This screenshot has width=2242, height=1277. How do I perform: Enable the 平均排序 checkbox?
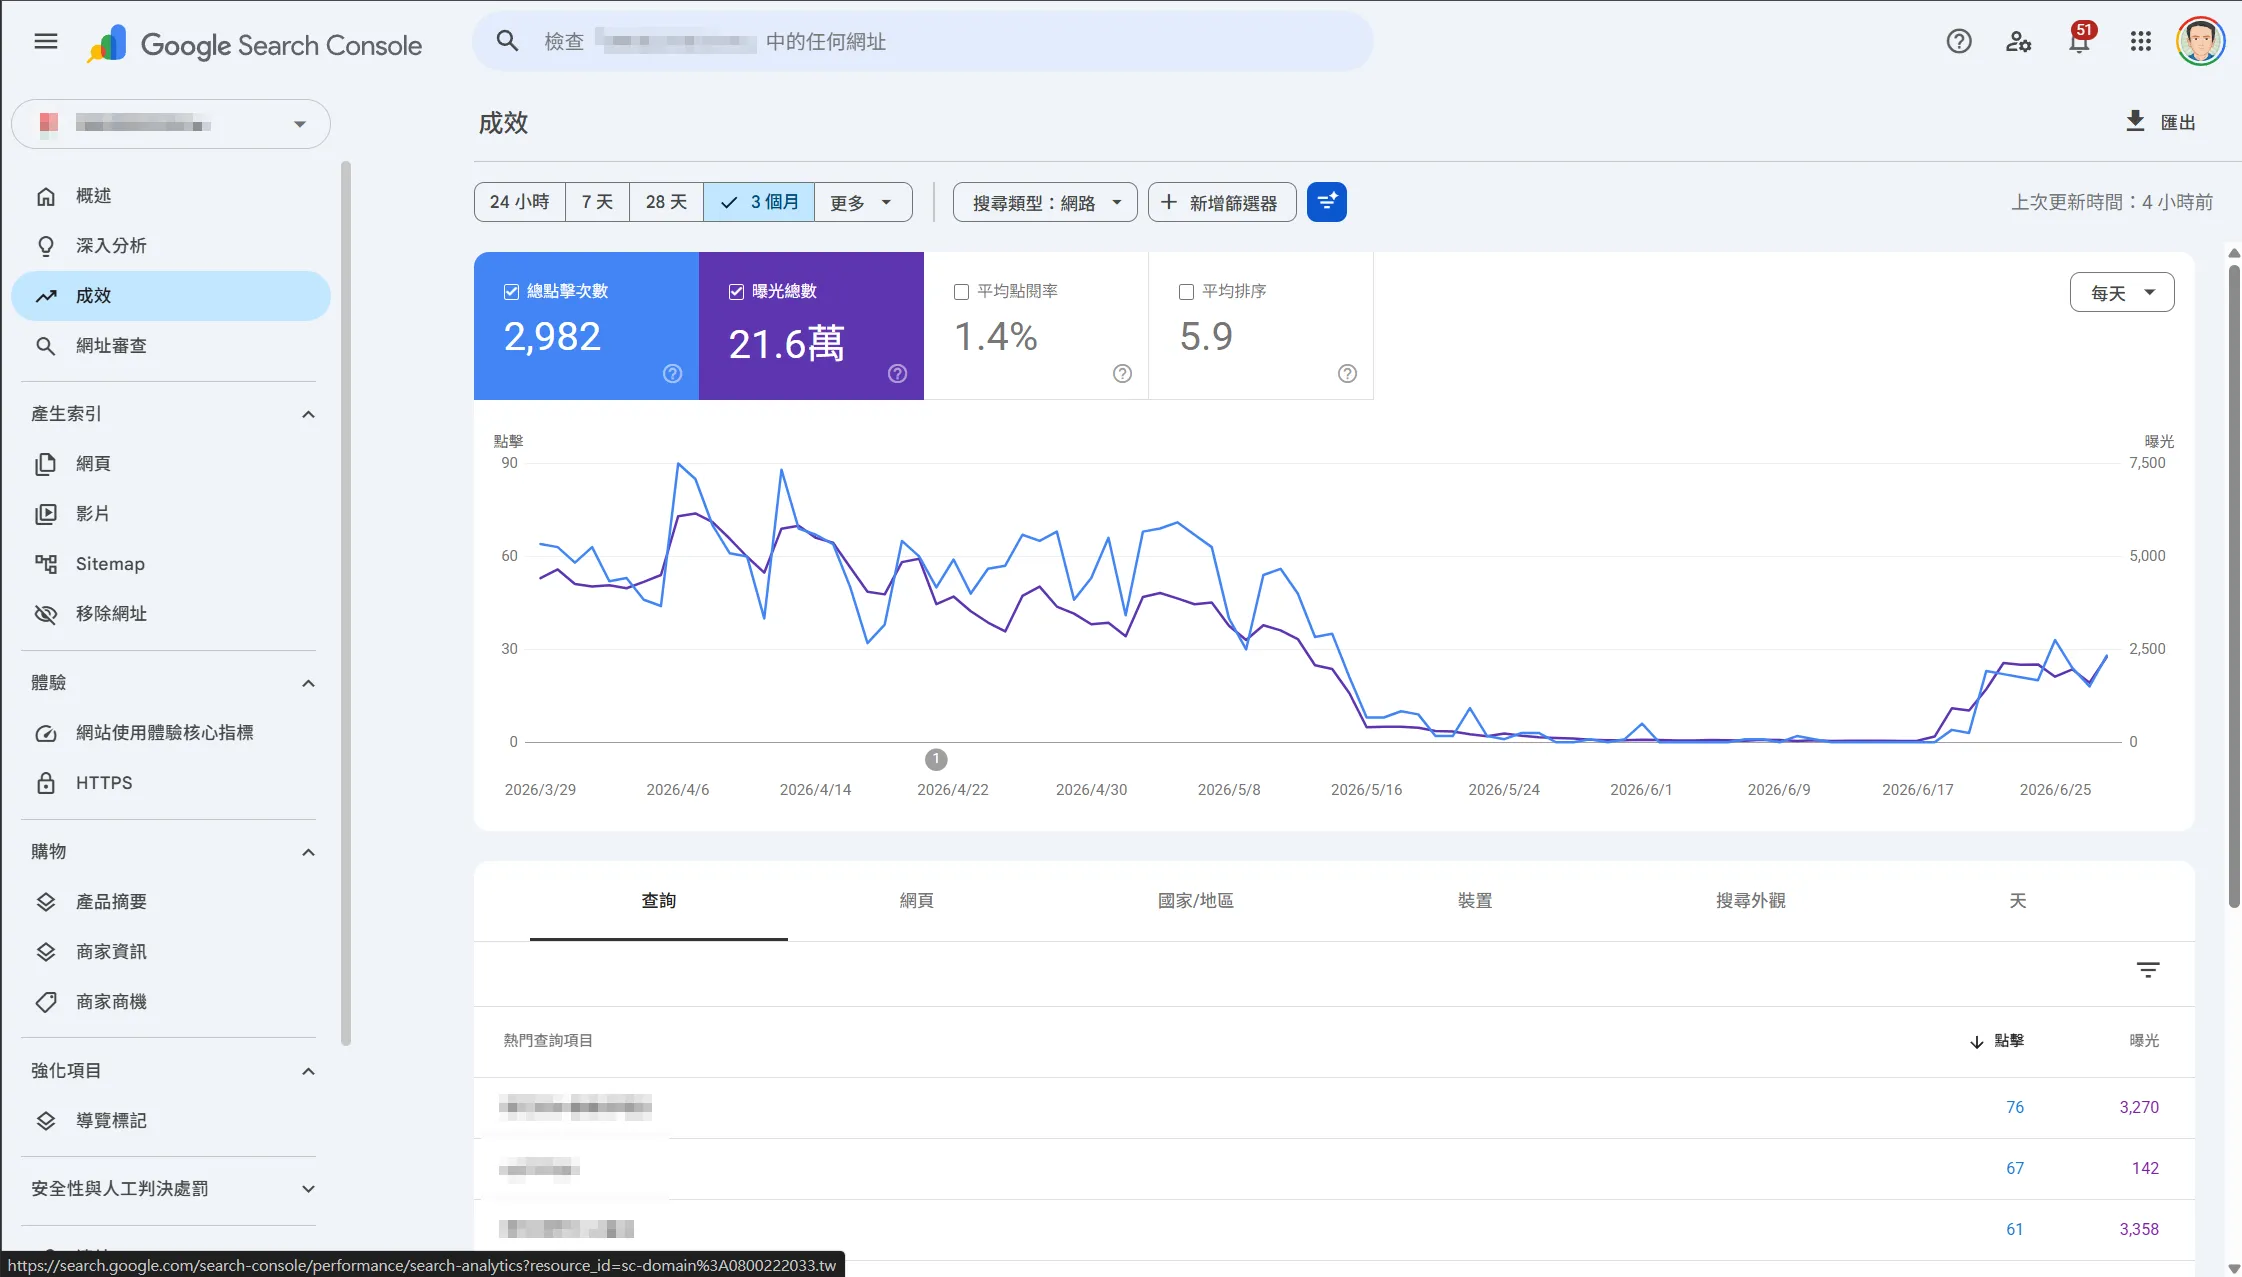(1186, 292)
